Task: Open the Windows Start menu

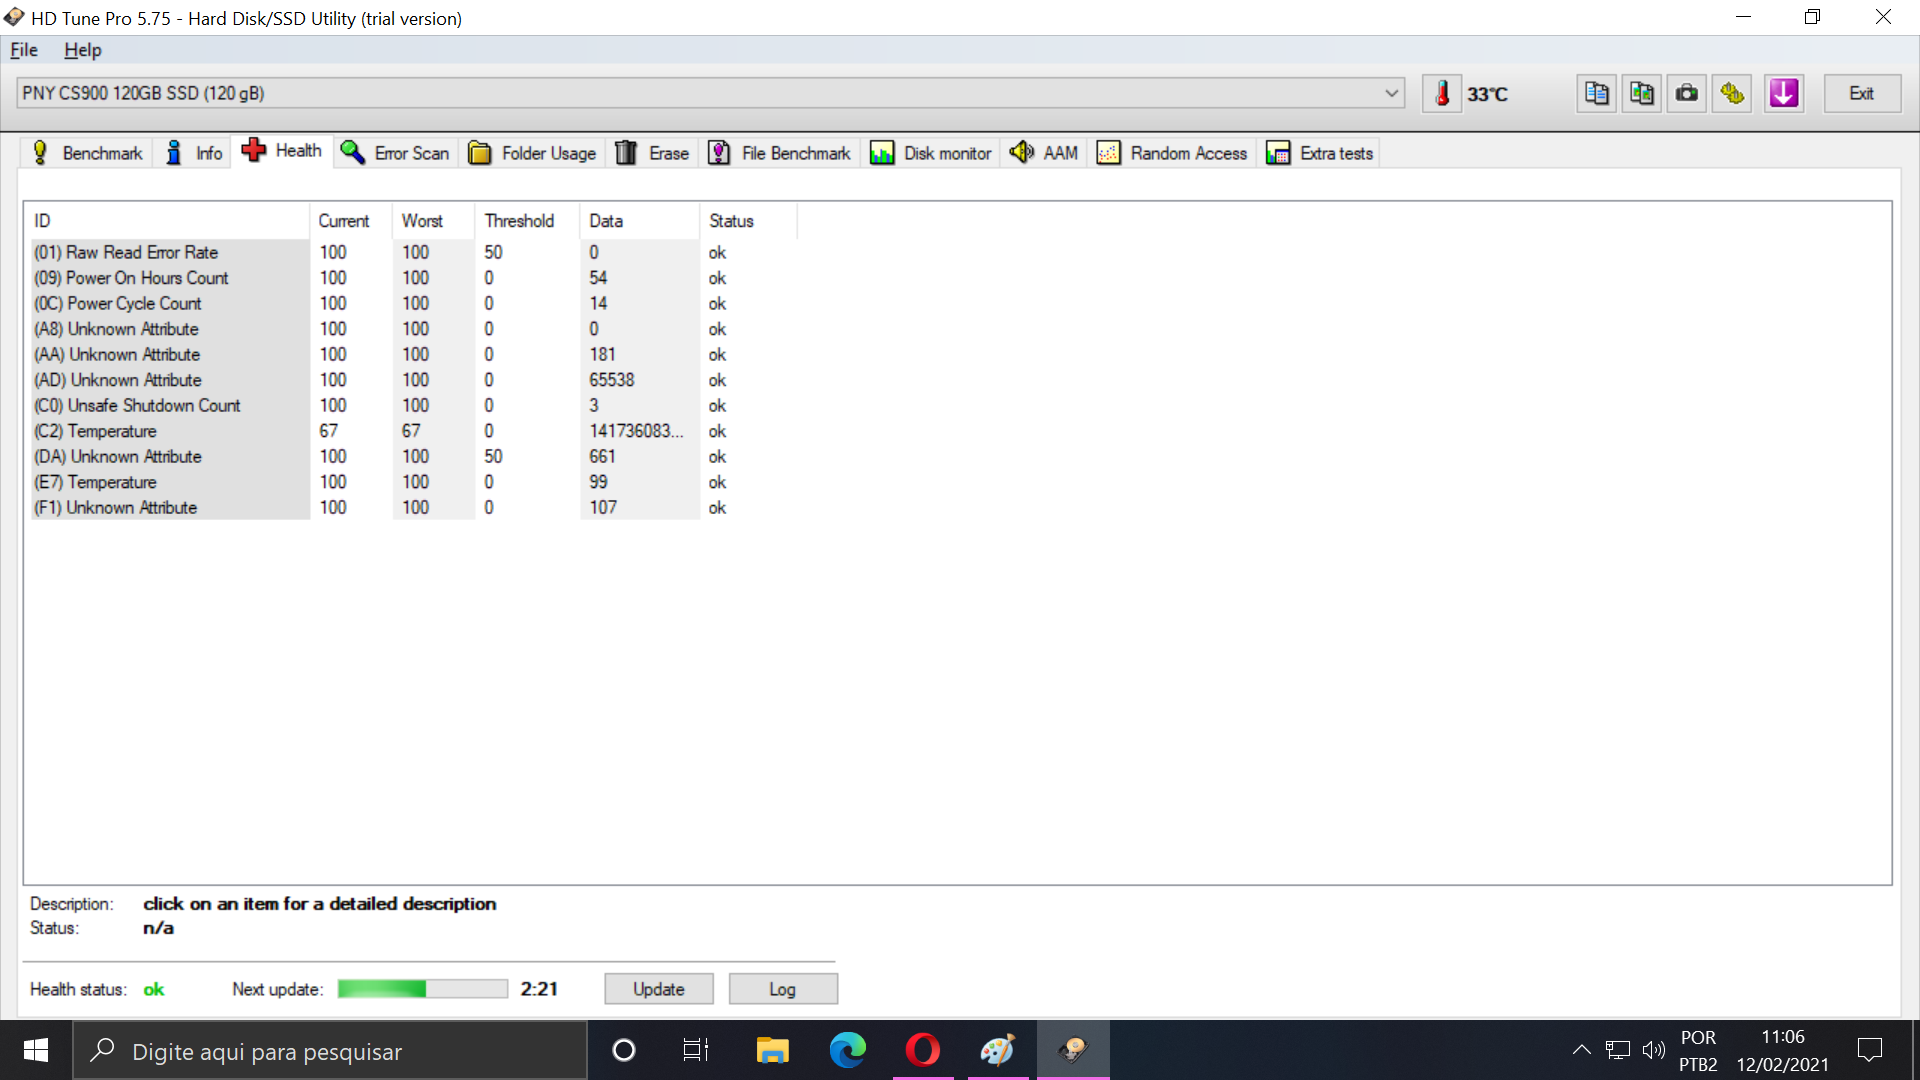Action: click(x=36, y=1050)
